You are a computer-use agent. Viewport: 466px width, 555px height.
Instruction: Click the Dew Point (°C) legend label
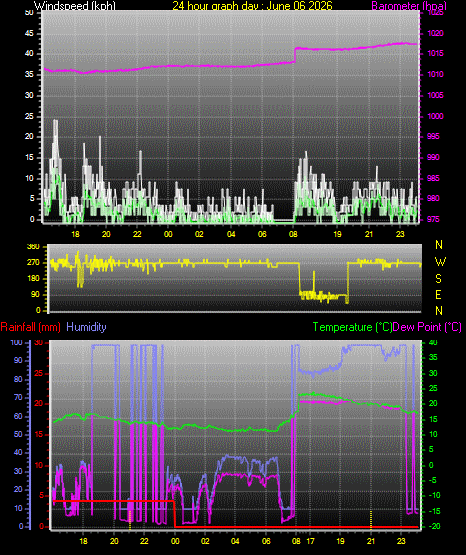427,327
